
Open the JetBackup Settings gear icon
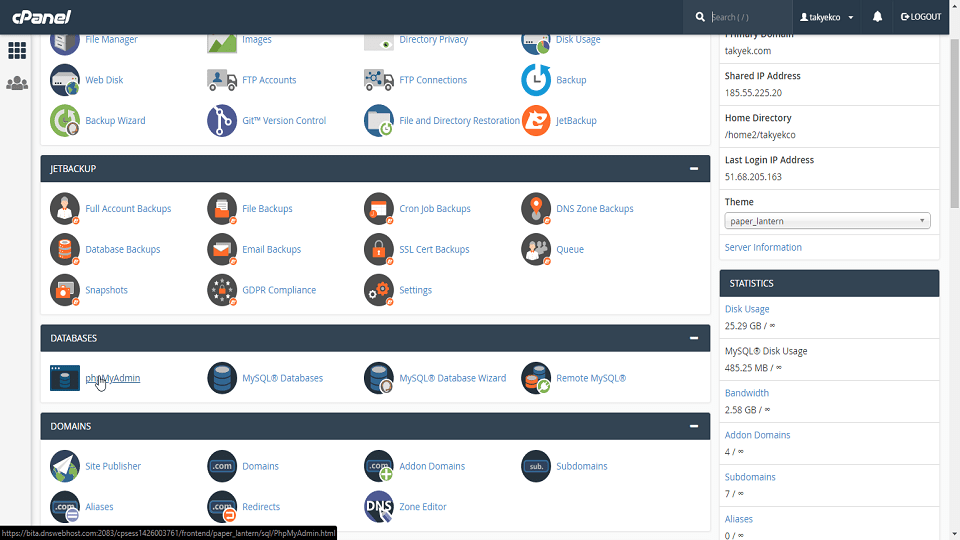click(x=378, y=290)
